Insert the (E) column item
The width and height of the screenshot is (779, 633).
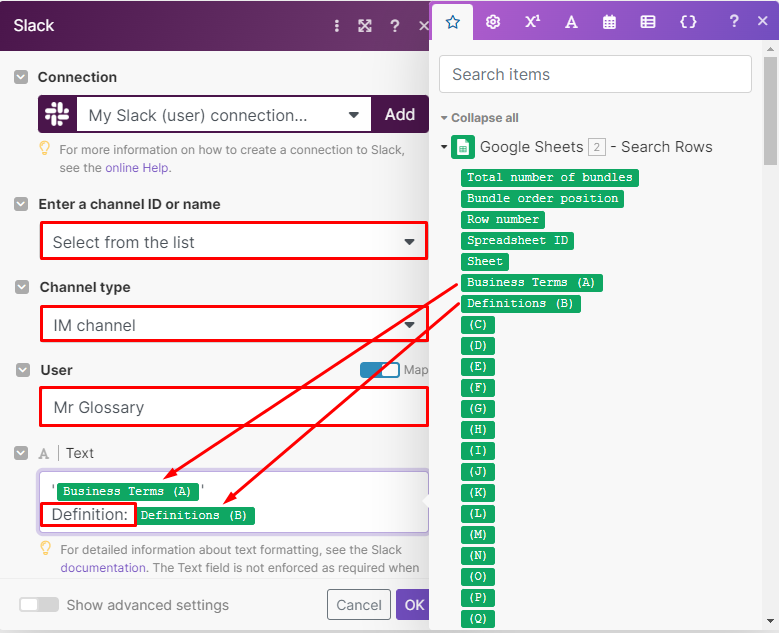pos(477,367)
